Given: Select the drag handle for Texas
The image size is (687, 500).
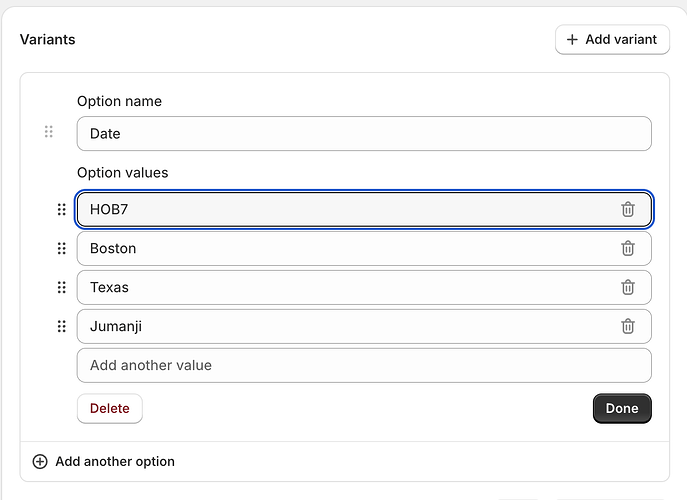Looking at the screenshot, I should pyautogui.click(x=61, y=287).
